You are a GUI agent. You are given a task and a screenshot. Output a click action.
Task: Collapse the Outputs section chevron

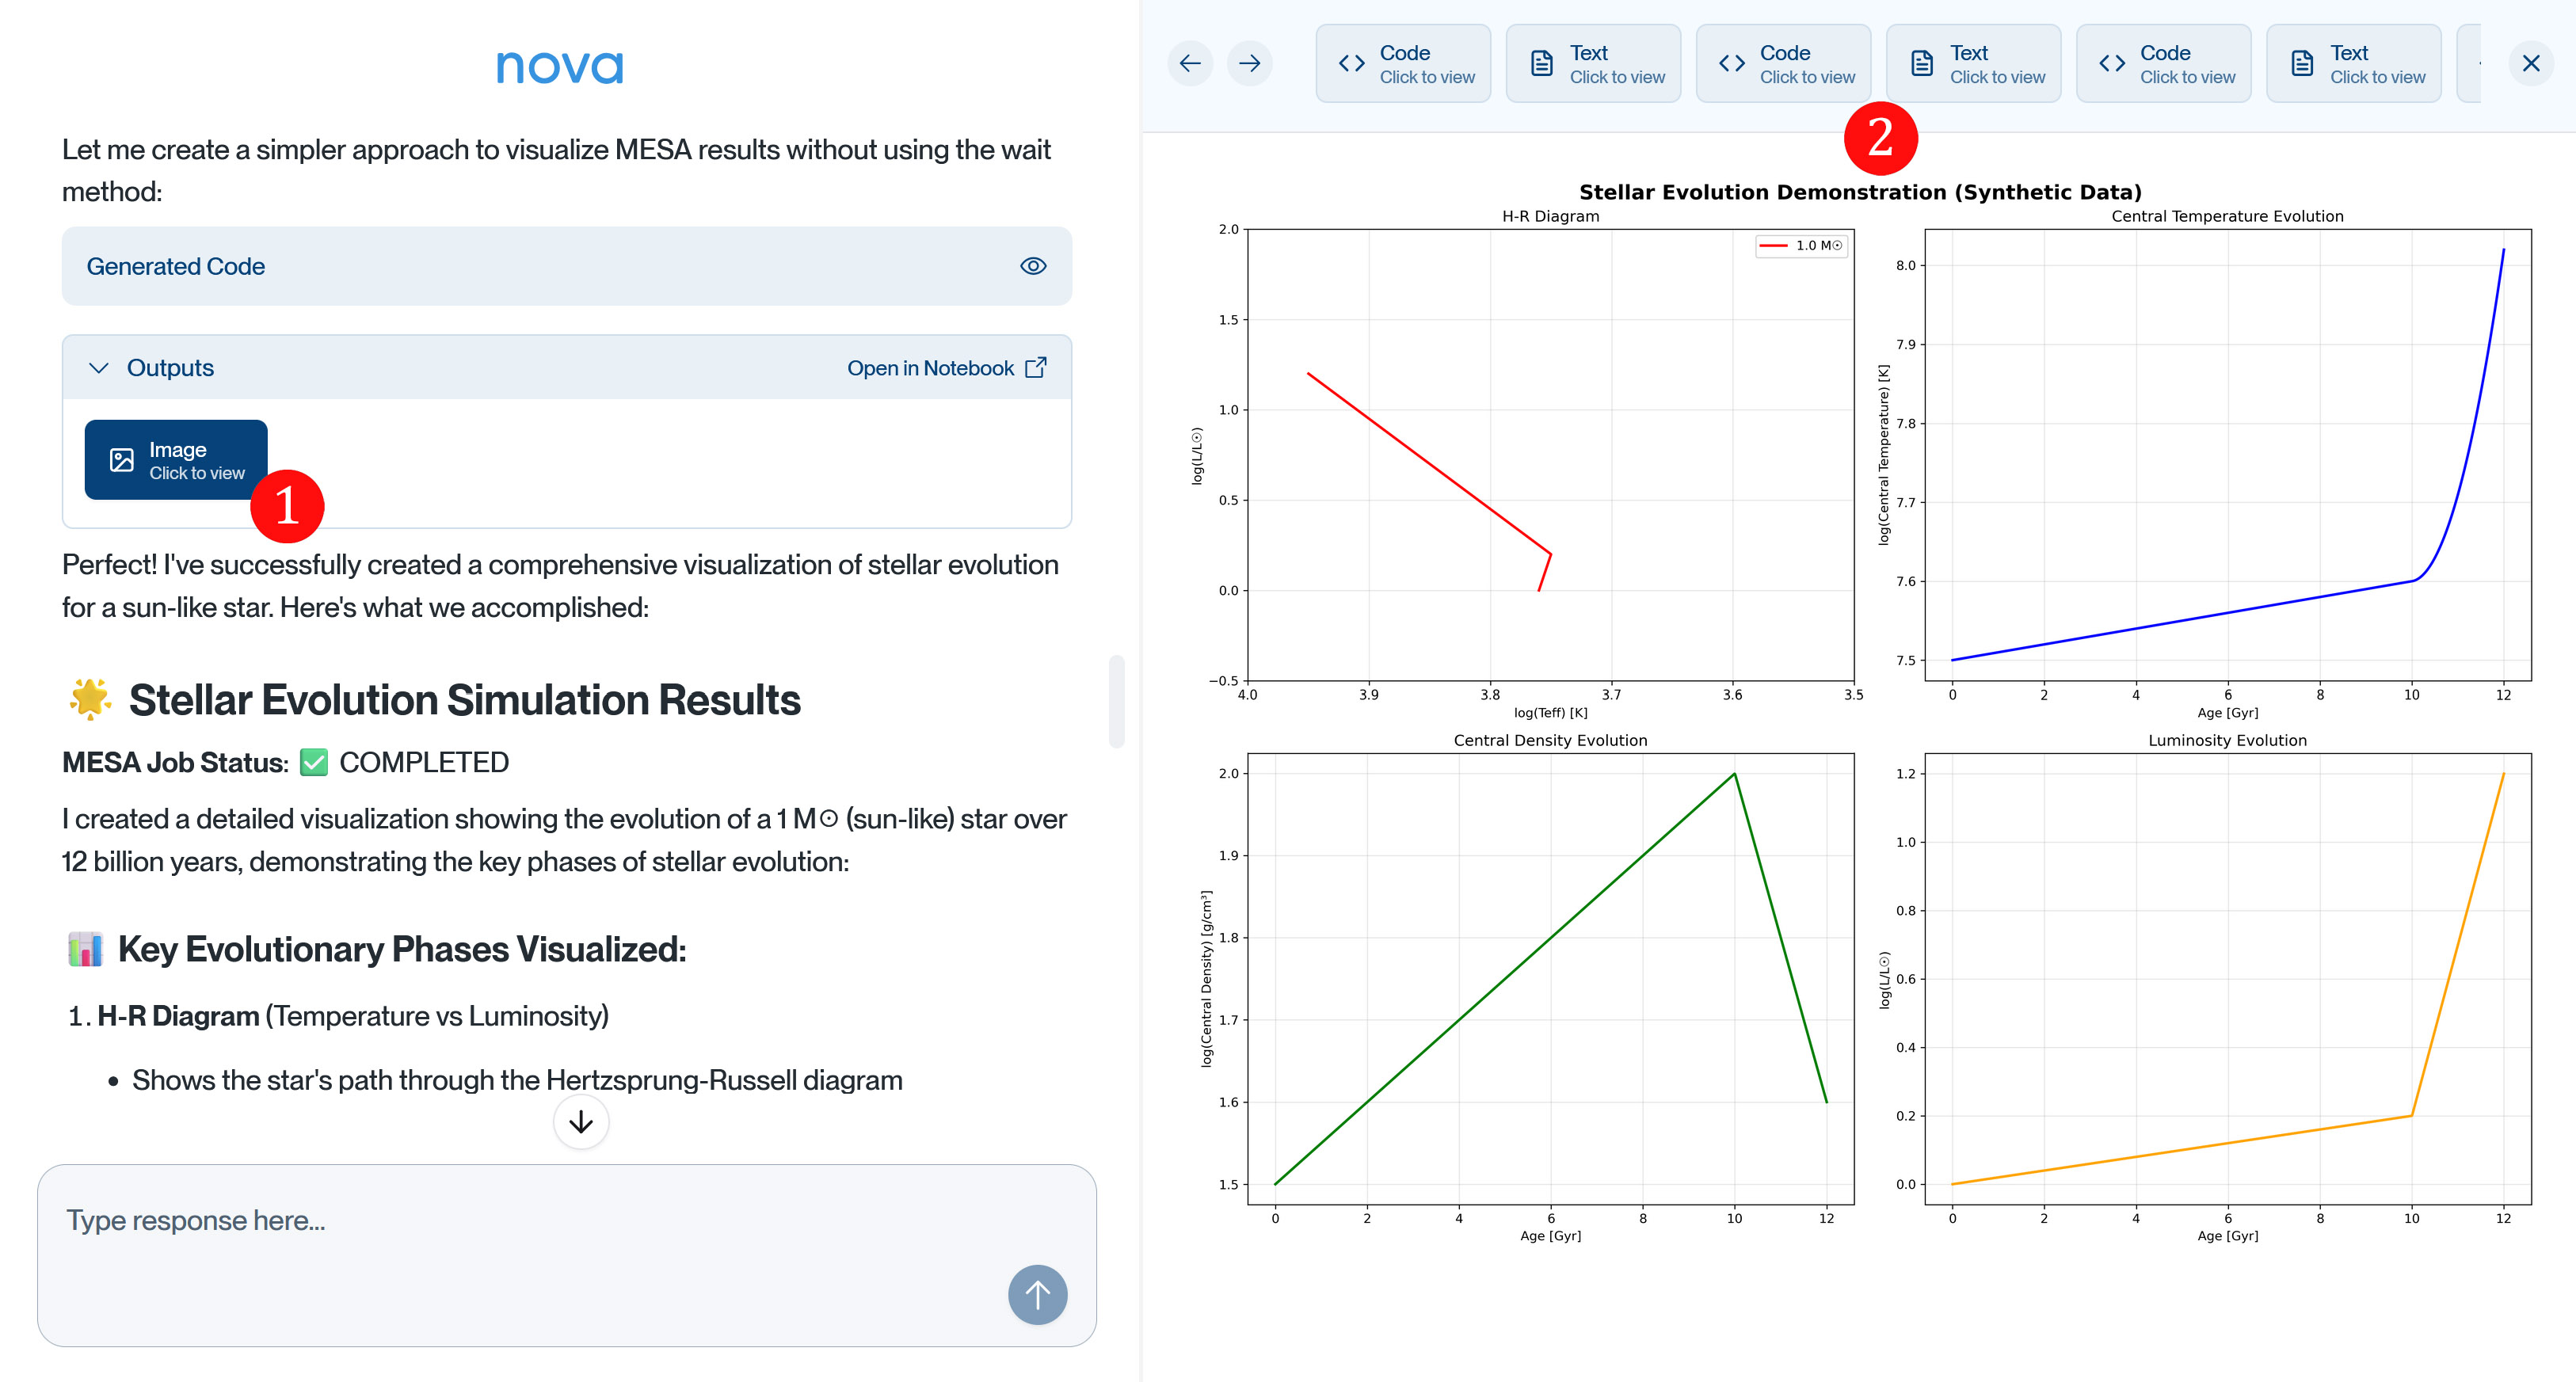point(98,368)
